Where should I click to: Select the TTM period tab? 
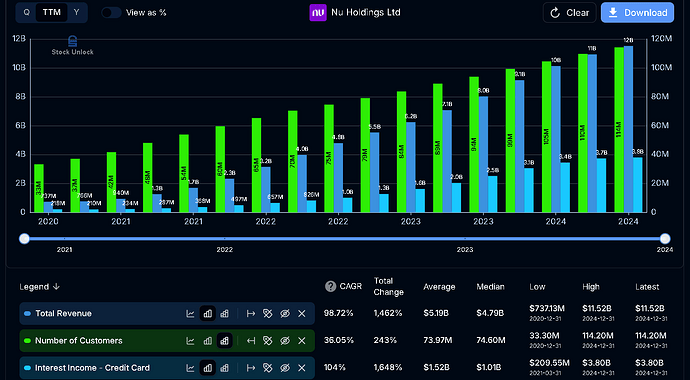(51, 12)
